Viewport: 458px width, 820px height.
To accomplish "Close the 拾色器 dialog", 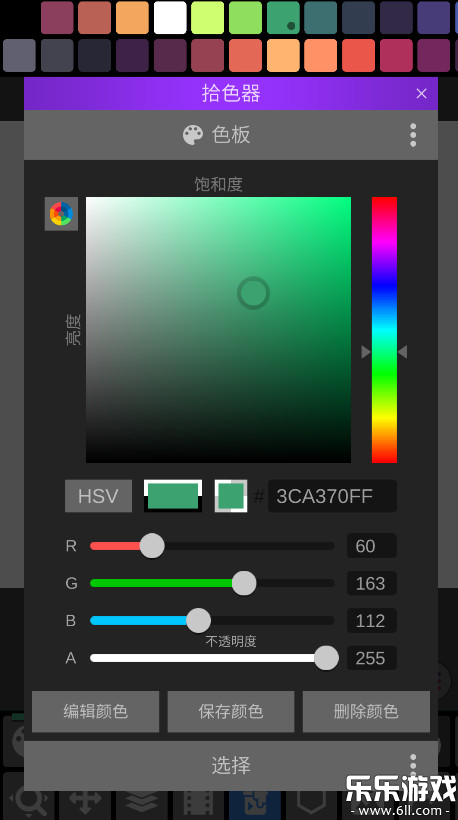I will tap(421, 94).
